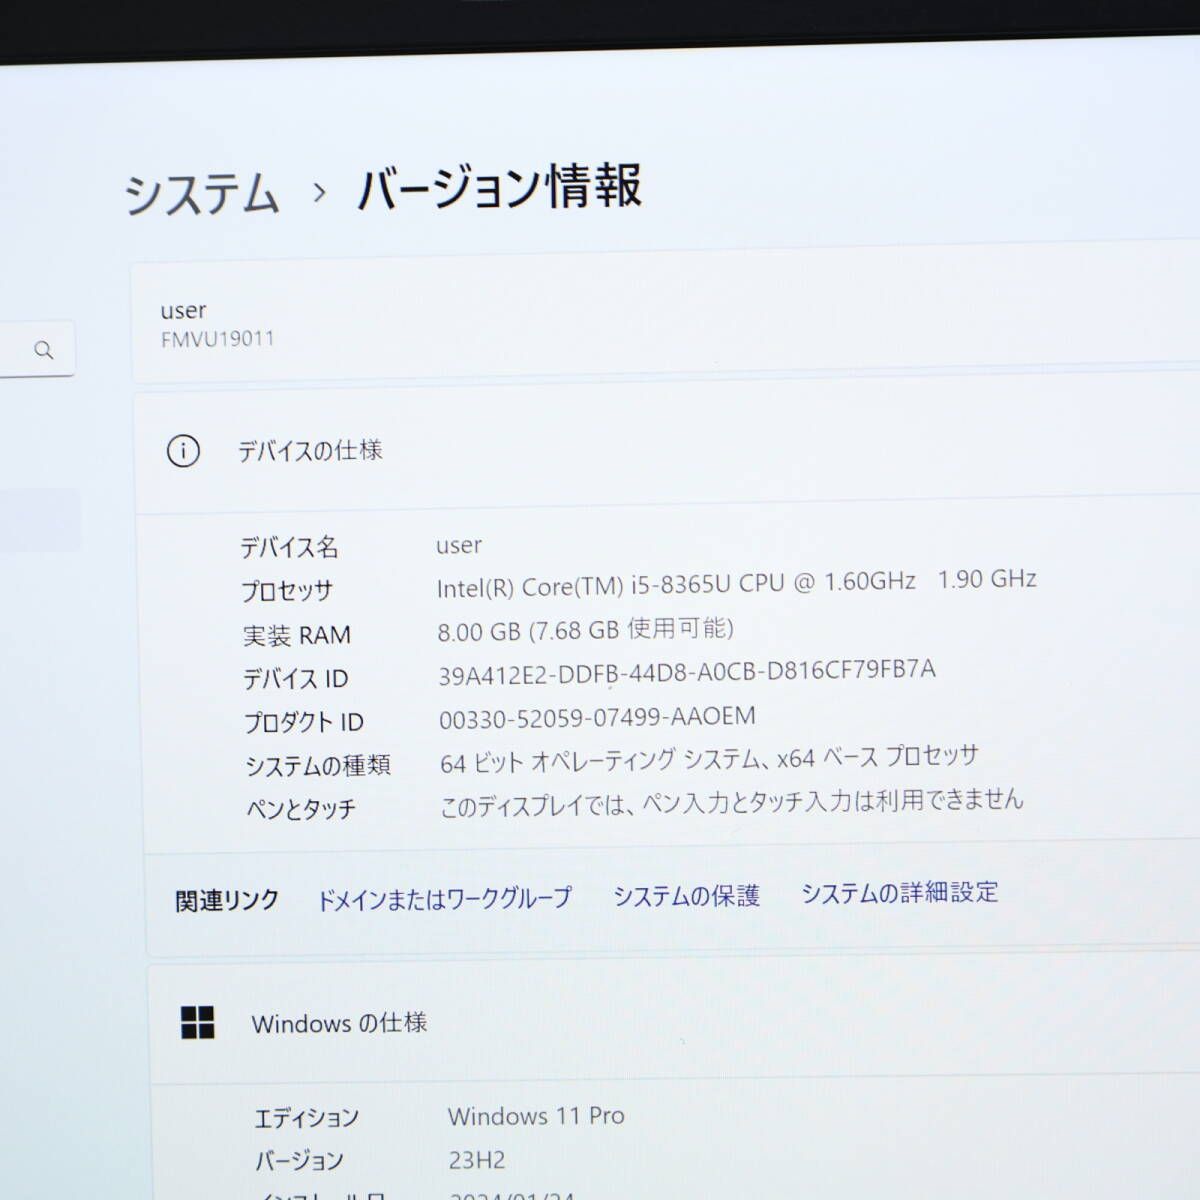Open システムの保護 link

pos(686,895)
